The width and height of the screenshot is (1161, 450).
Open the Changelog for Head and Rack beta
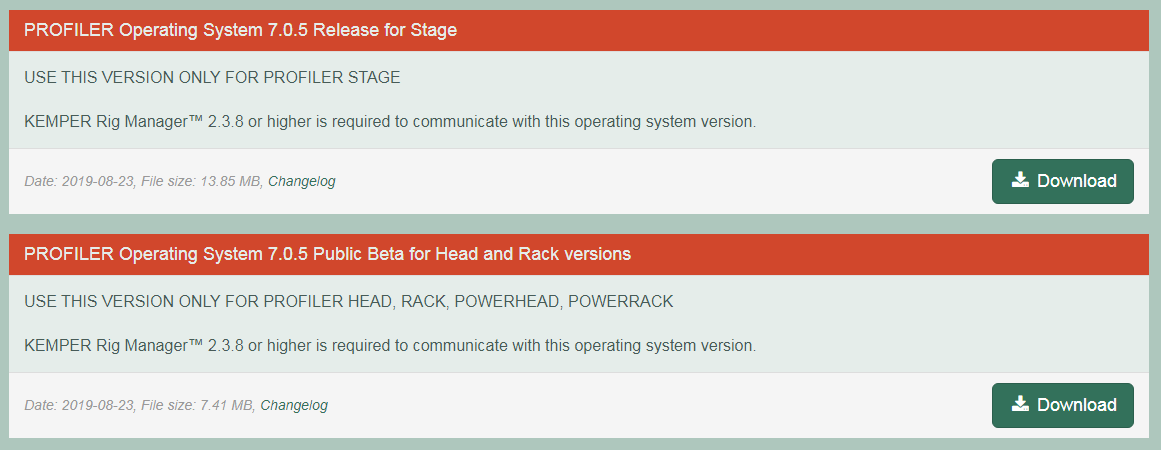[x=294, y=406]
